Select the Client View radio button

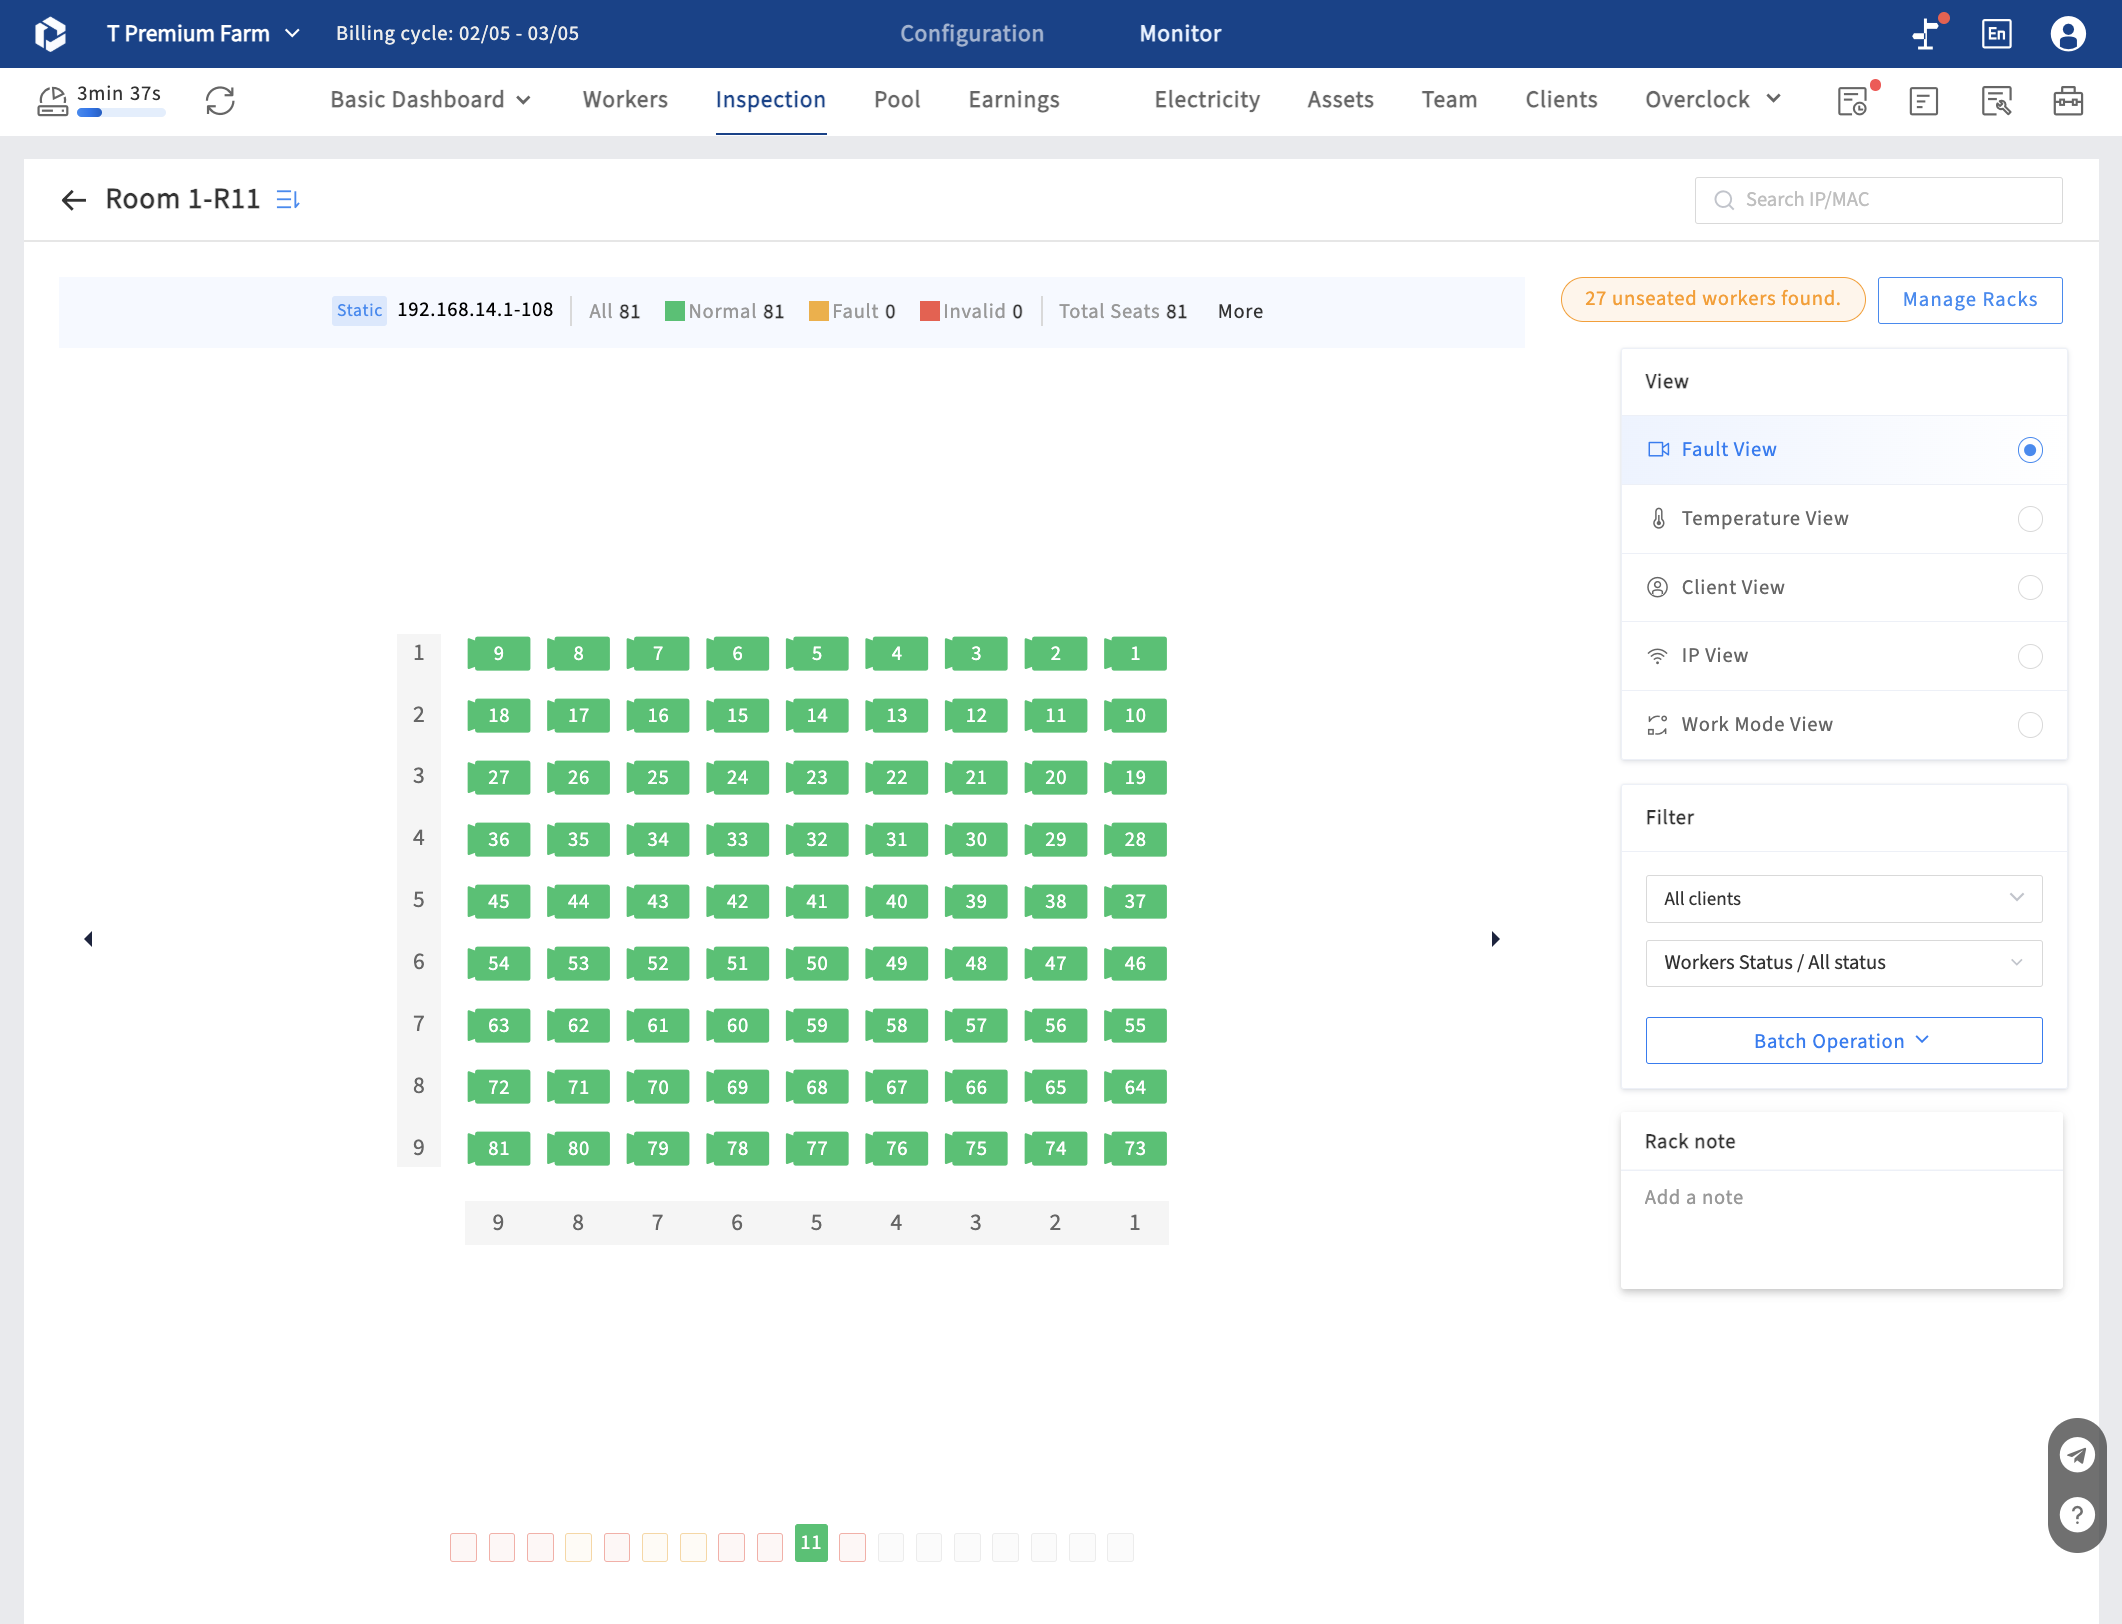click(2030, 588)
